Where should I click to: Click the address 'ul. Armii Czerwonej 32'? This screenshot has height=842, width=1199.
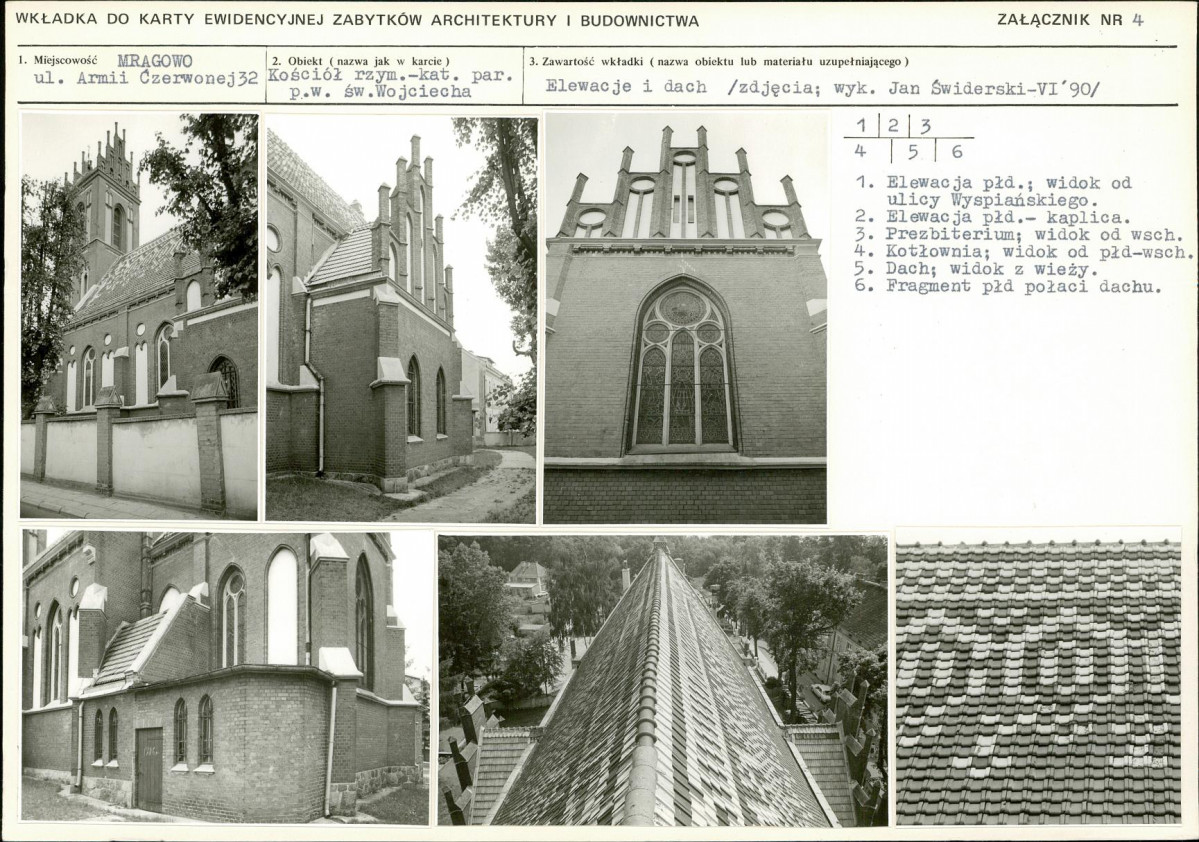pyautogui.click(x=146, y=78)
